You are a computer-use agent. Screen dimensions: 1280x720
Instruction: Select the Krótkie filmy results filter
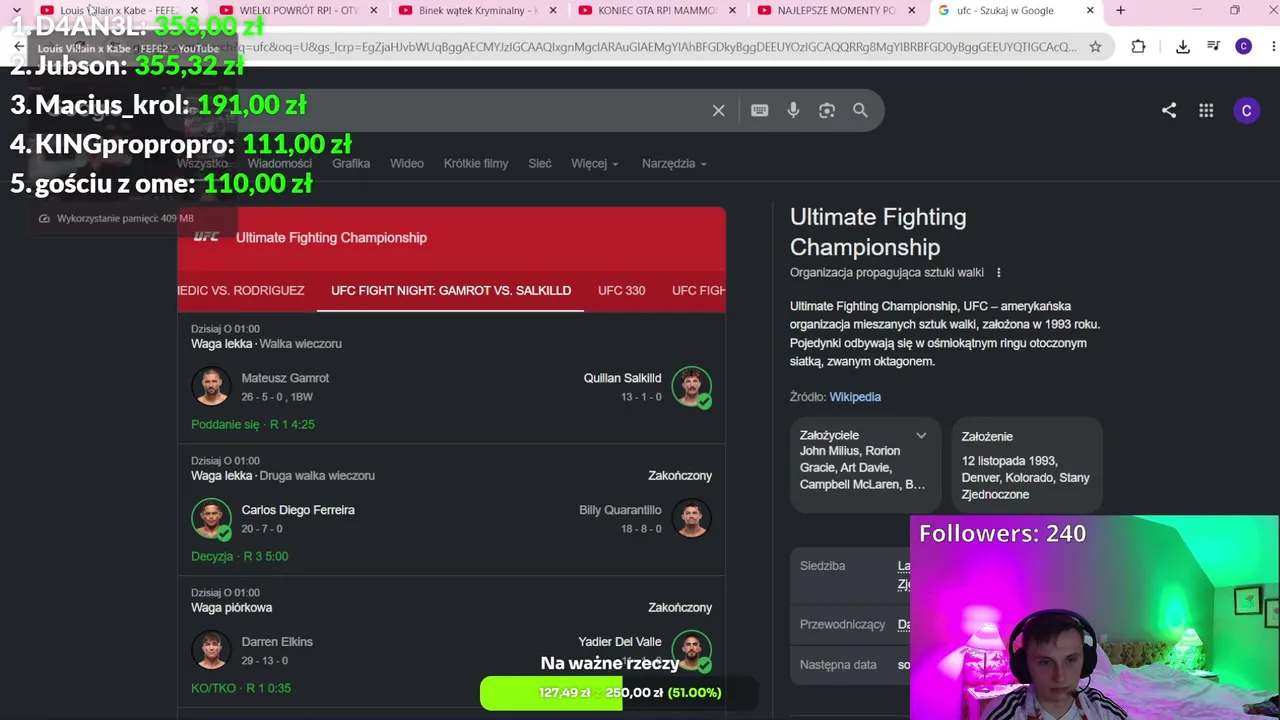tap(476, 163)
